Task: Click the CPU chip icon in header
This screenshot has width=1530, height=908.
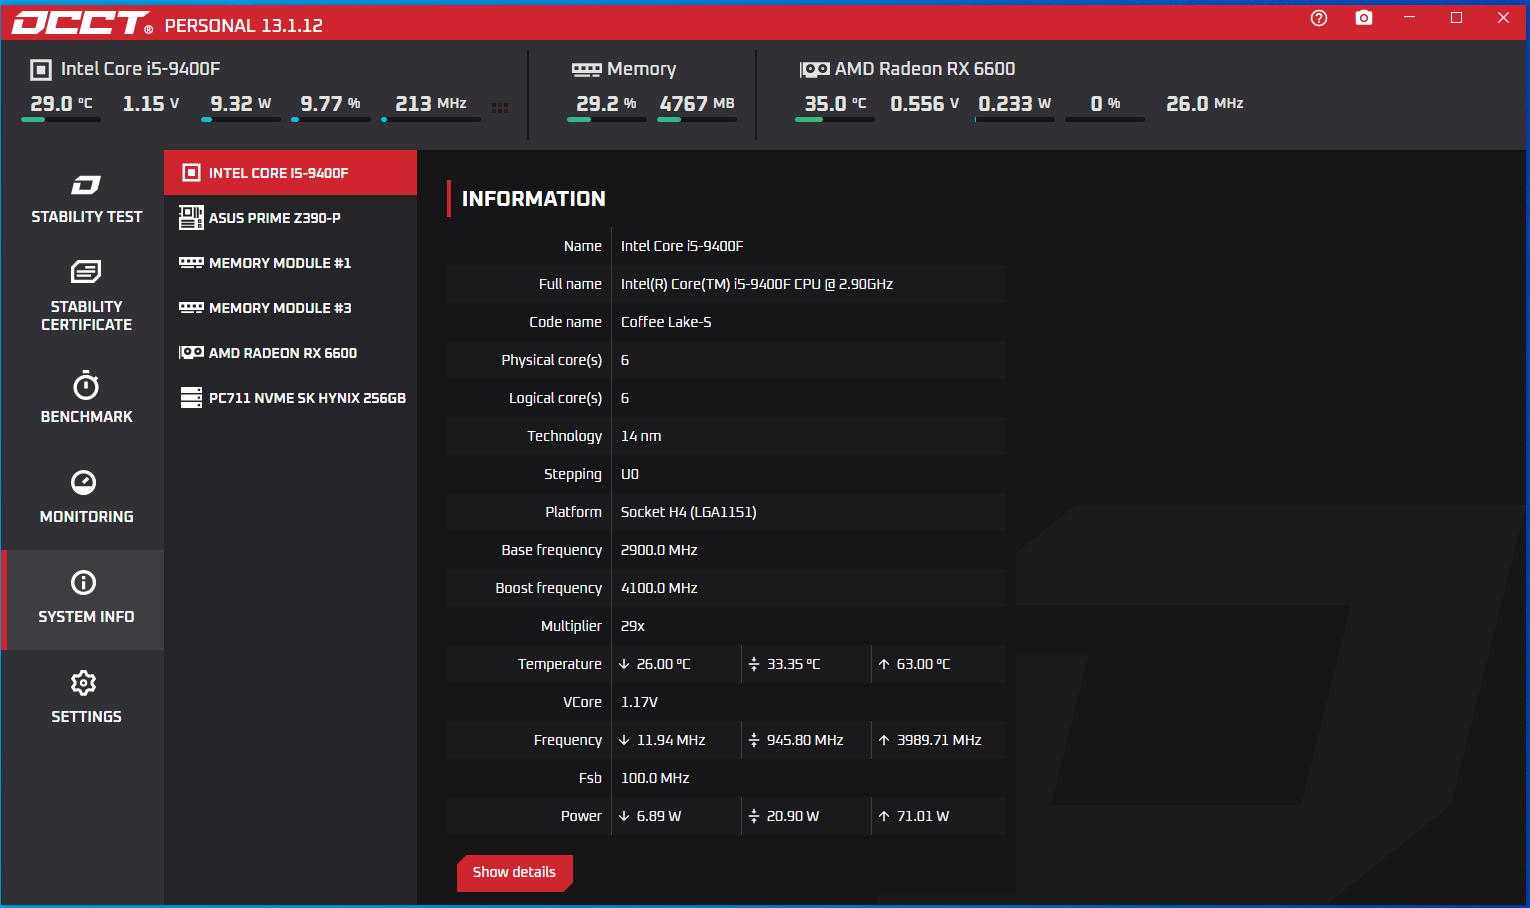Action: click(41, 69)
